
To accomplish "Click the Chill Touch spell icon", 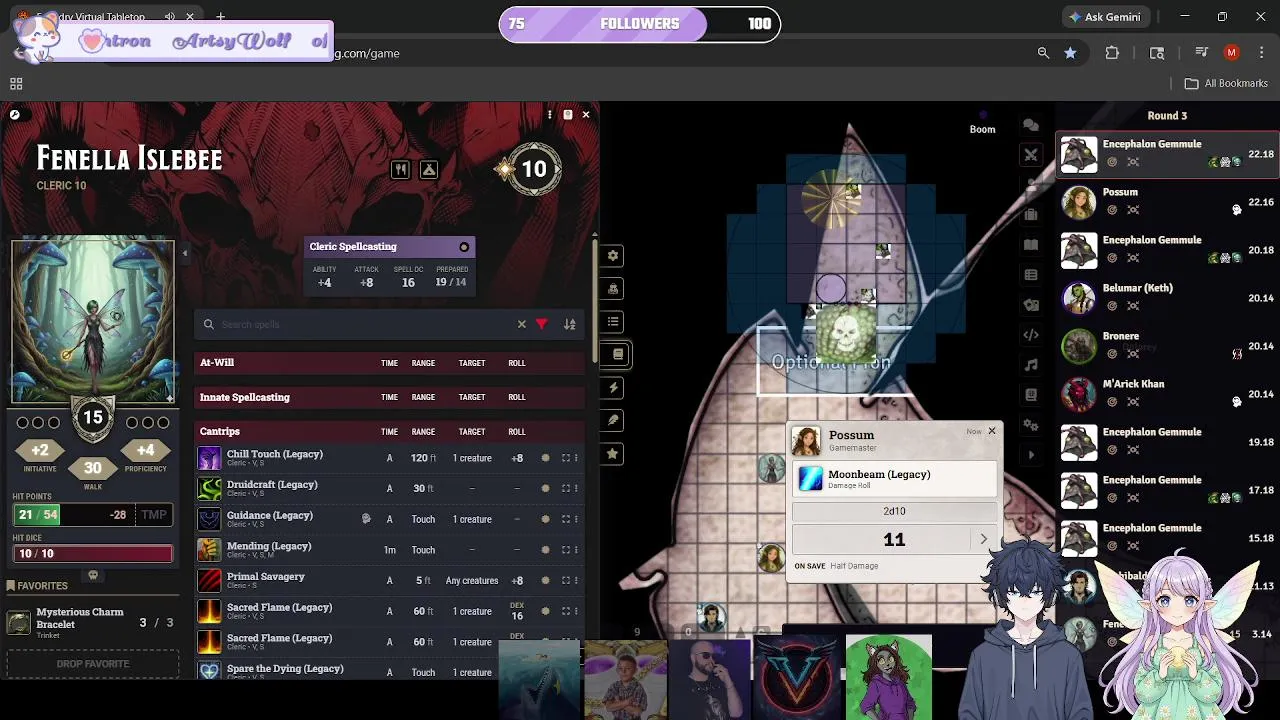I will click(209, 459).
